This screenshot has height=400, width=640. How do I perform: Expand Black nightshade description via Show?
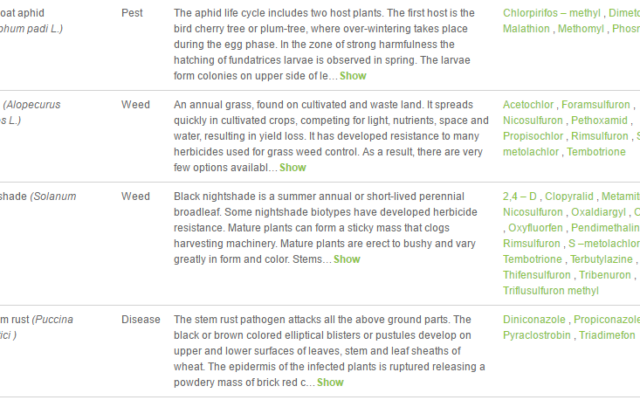(x=347, y=260)
